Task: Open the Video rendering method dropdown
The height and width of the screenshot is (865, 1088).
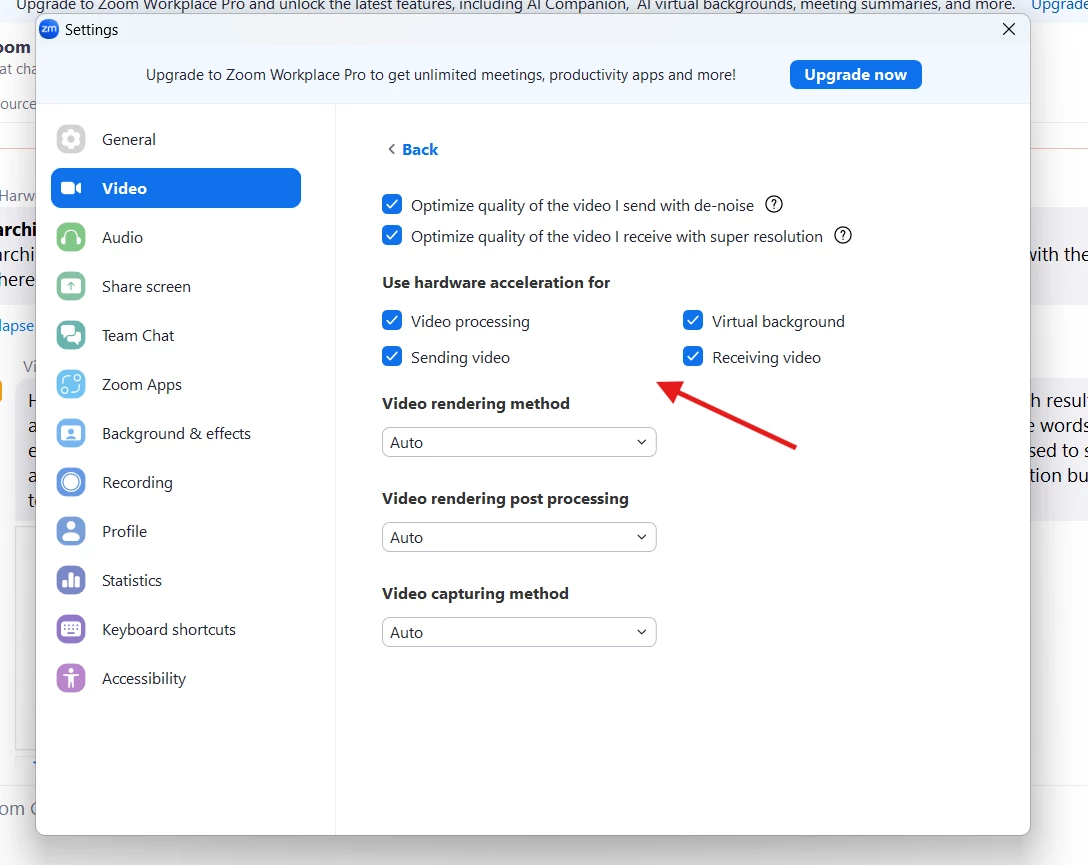Action: (519, 443)
